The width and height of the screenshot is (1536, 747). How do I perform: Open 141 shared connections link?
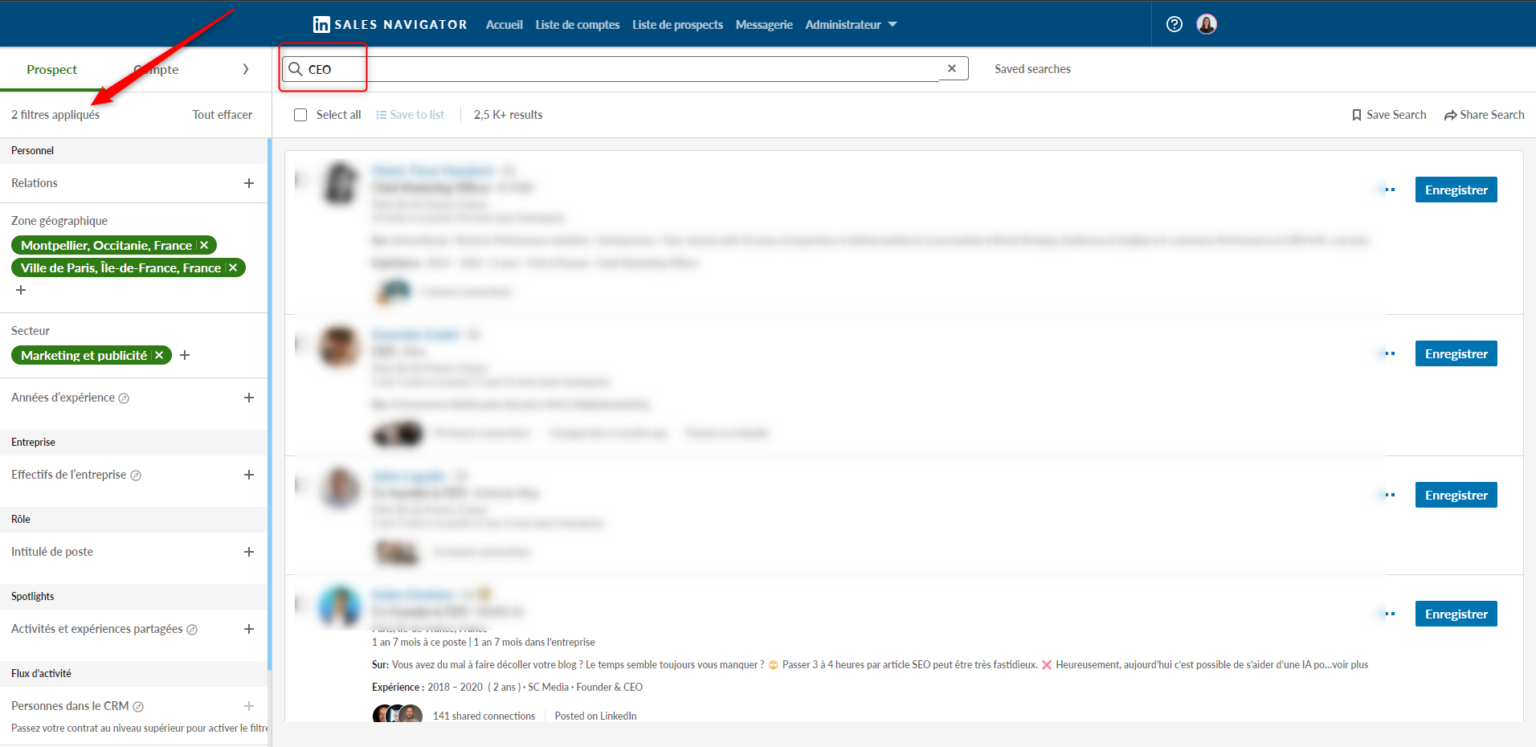coord(484,716)
